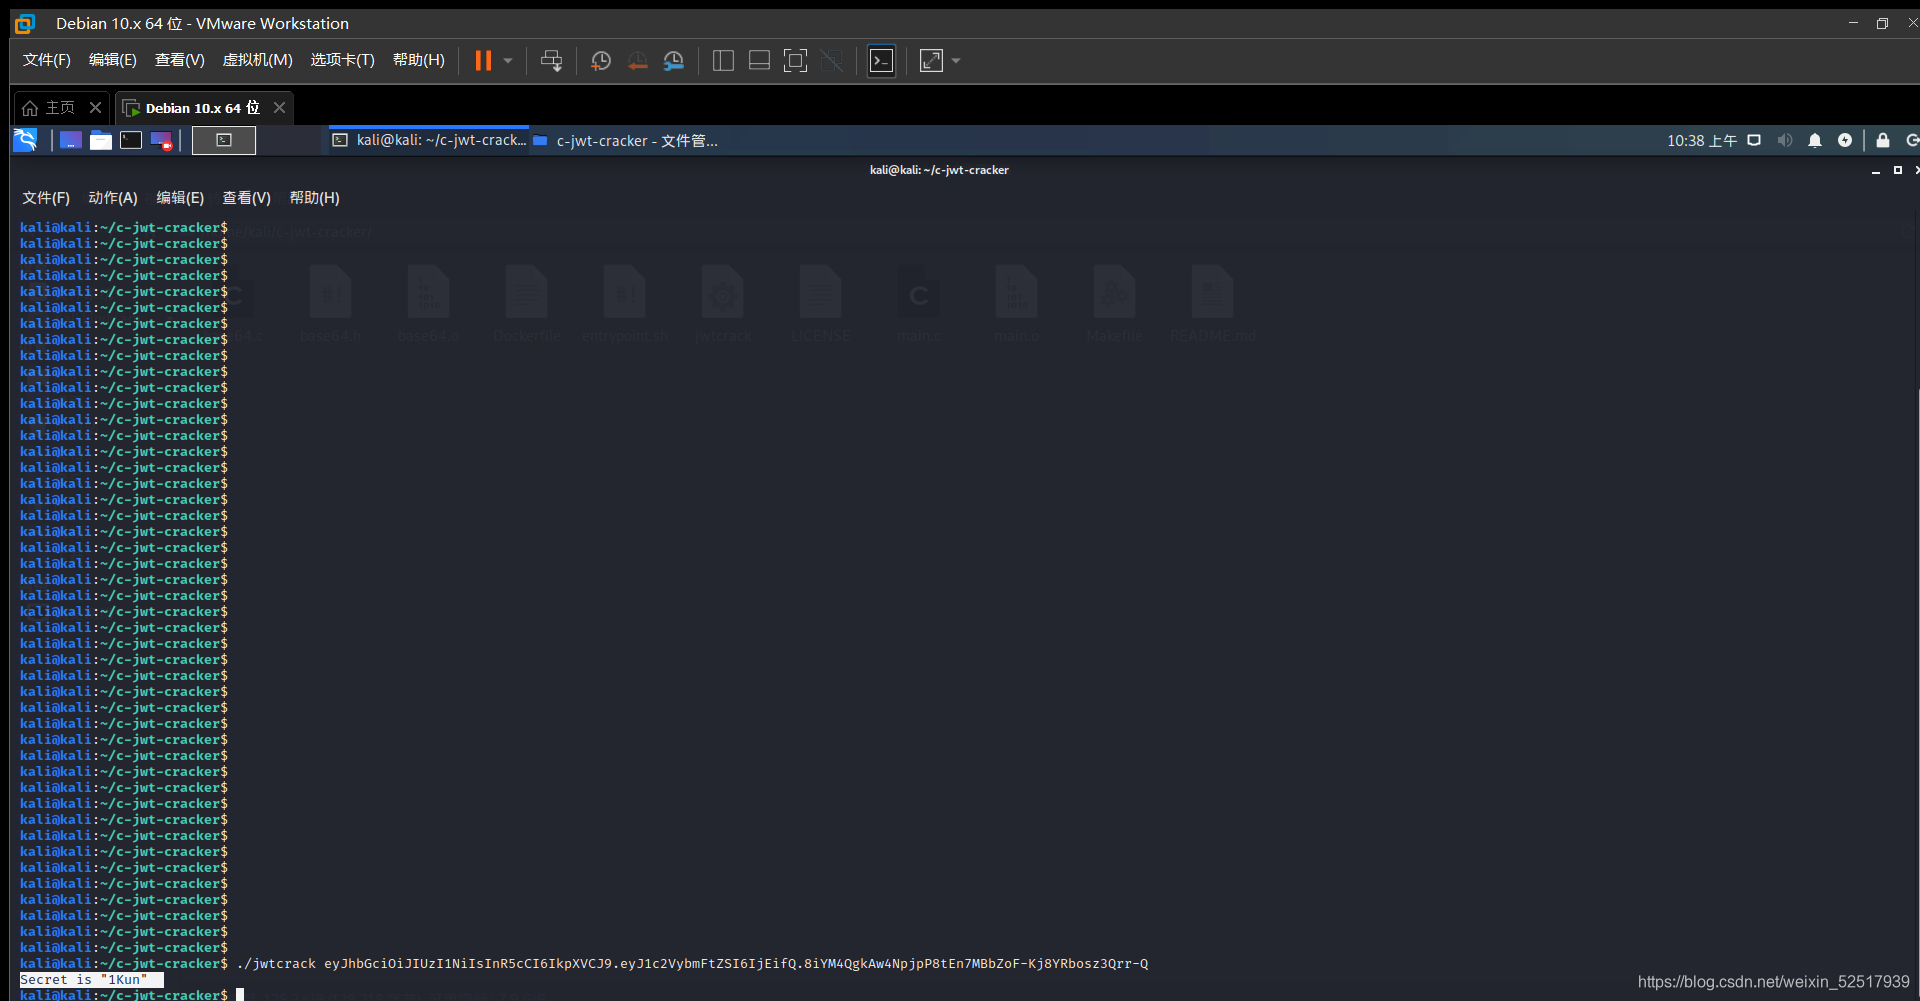Viewport: 1920px width, 1001px height.
Task: Open the Kali dragon applications menu
Action: click(25, 140)
